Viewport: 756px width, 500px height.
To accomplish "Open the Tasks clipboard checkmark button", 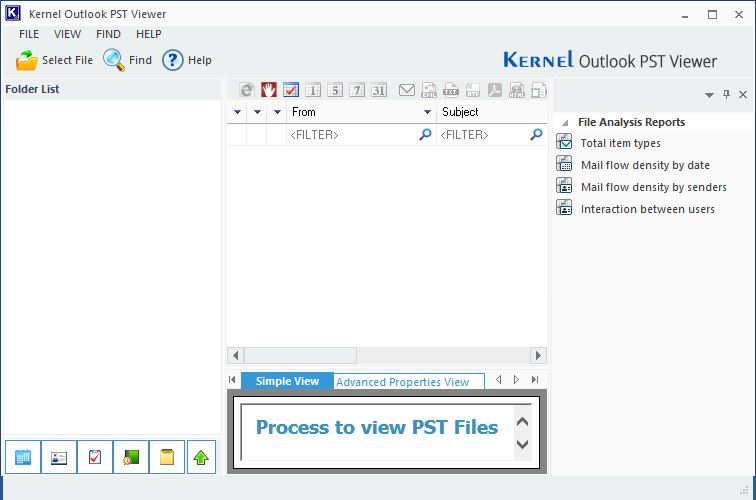I will point(95,457).
